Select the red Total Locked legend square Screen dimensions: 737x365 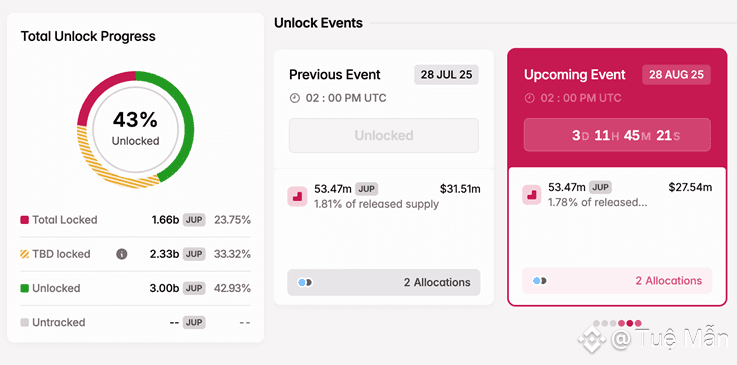[24, 220]
